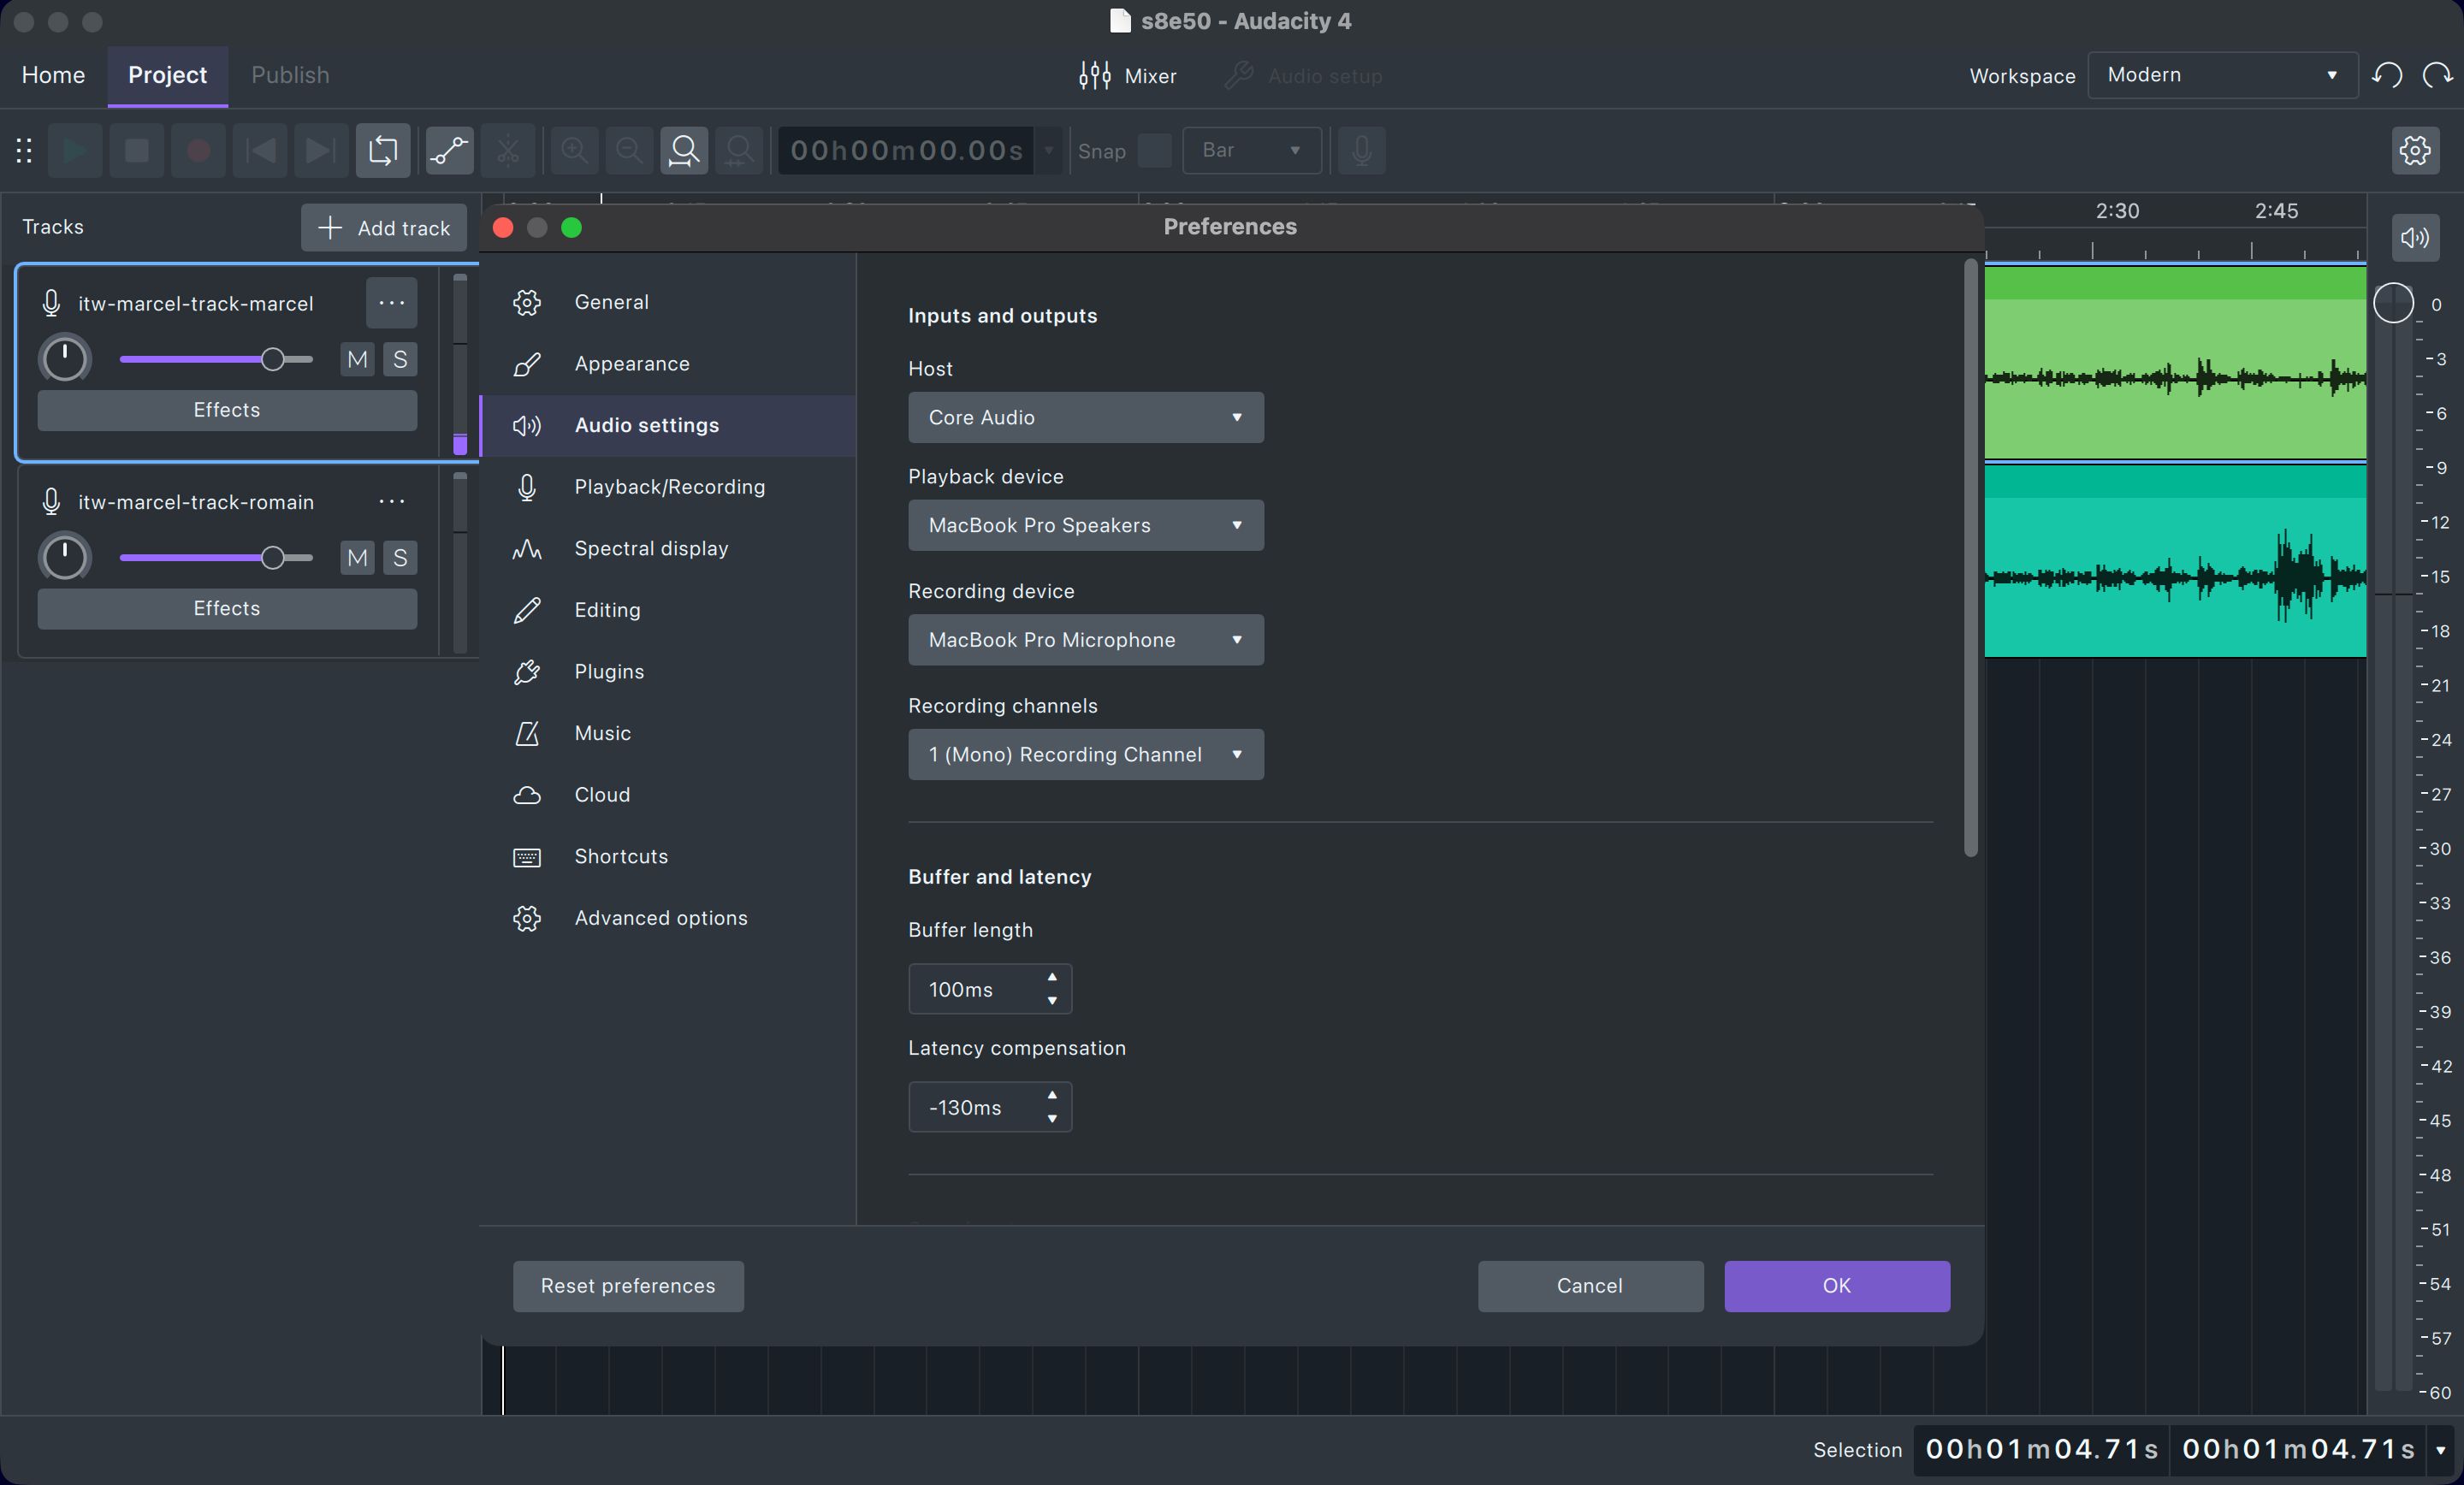Solo the itw-marcel-track-romain track
This screenshot has width=2464, height=1485.
(x=400, y=558)
